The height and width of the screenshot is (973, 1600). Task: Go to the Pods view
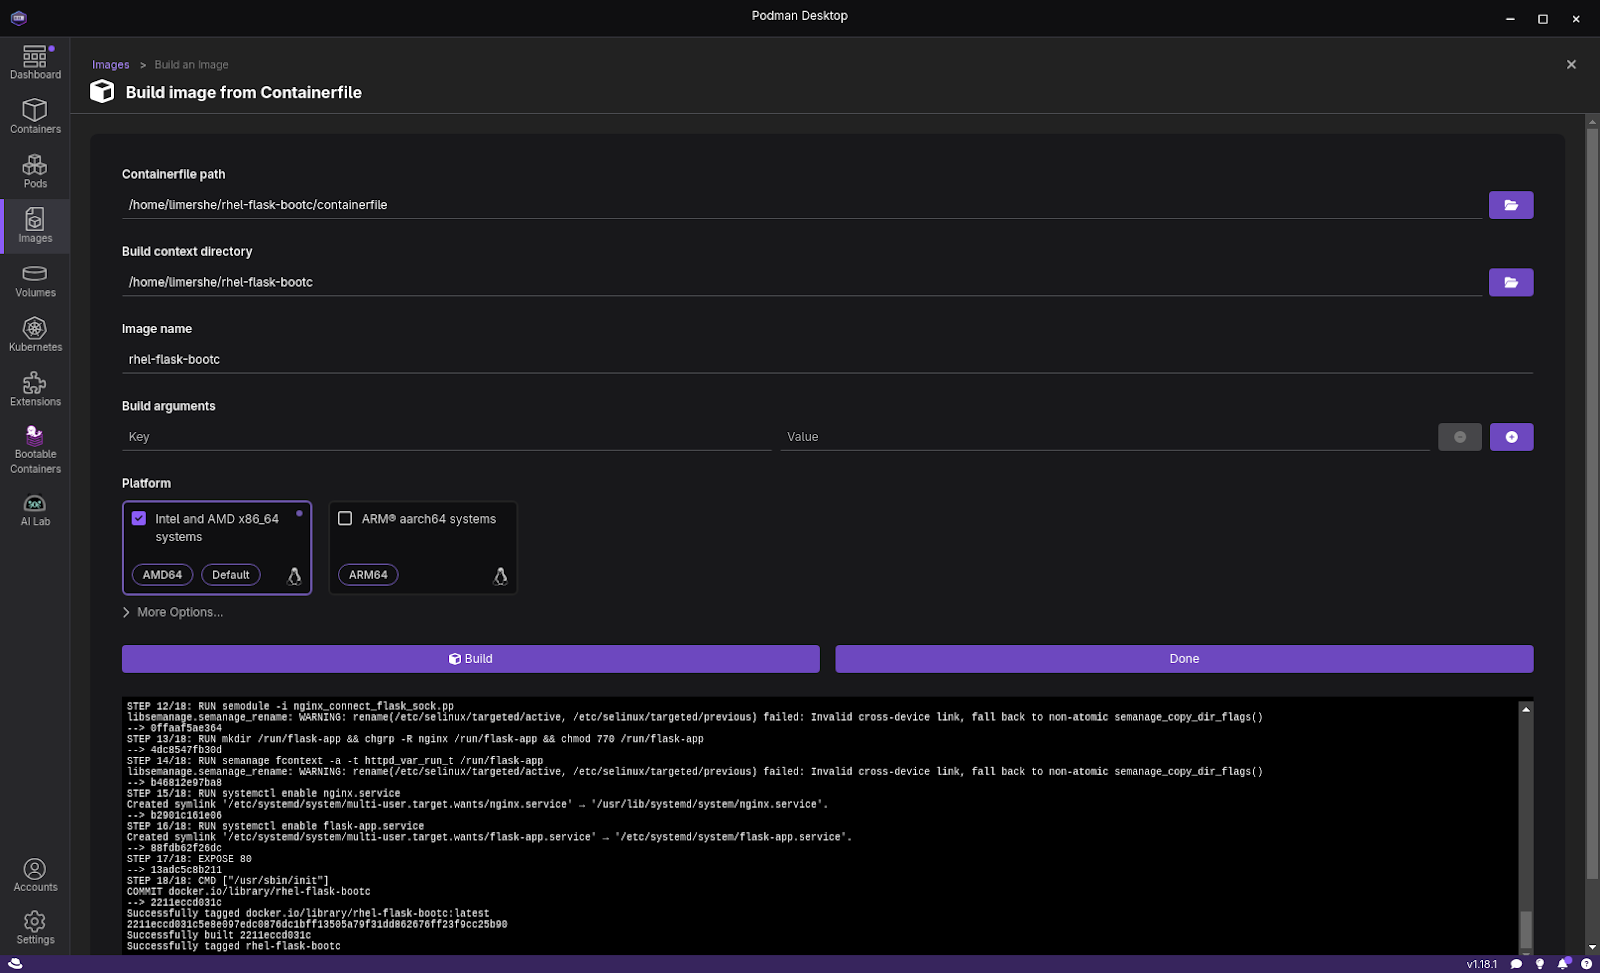35,171
